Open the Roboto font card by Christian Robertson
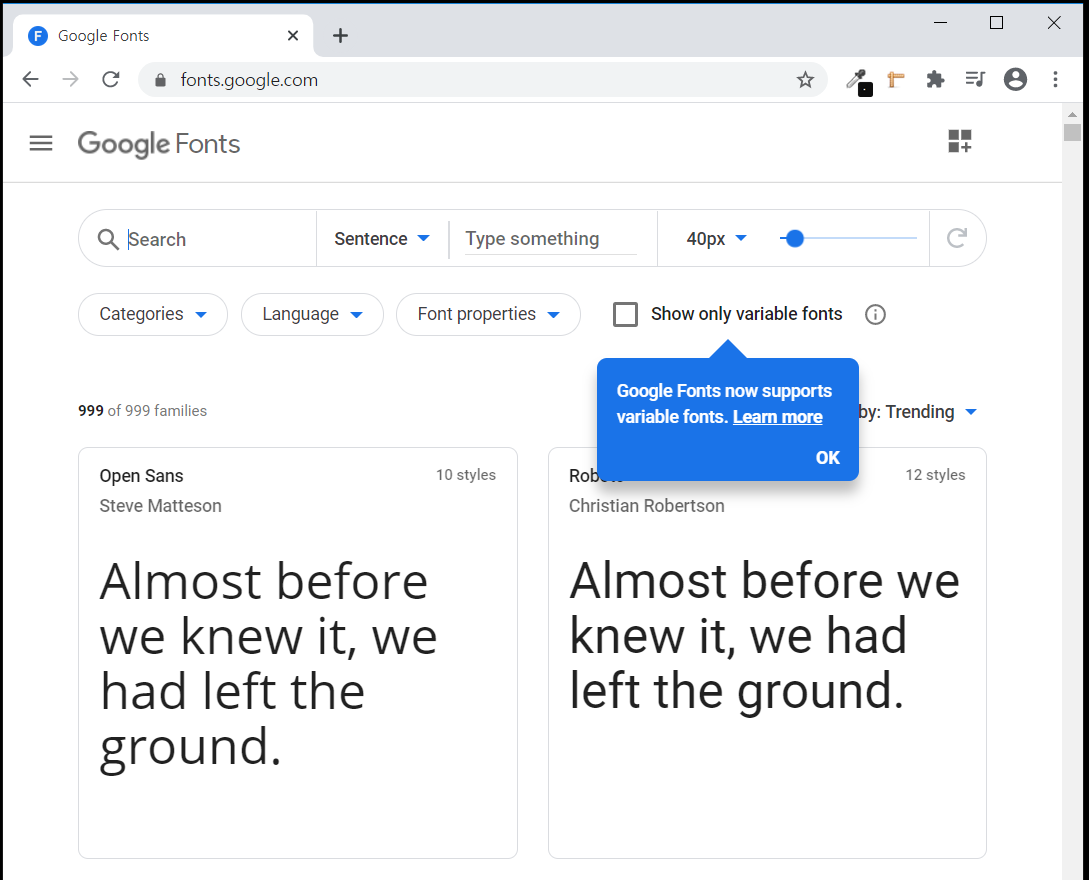 (767, 653)
